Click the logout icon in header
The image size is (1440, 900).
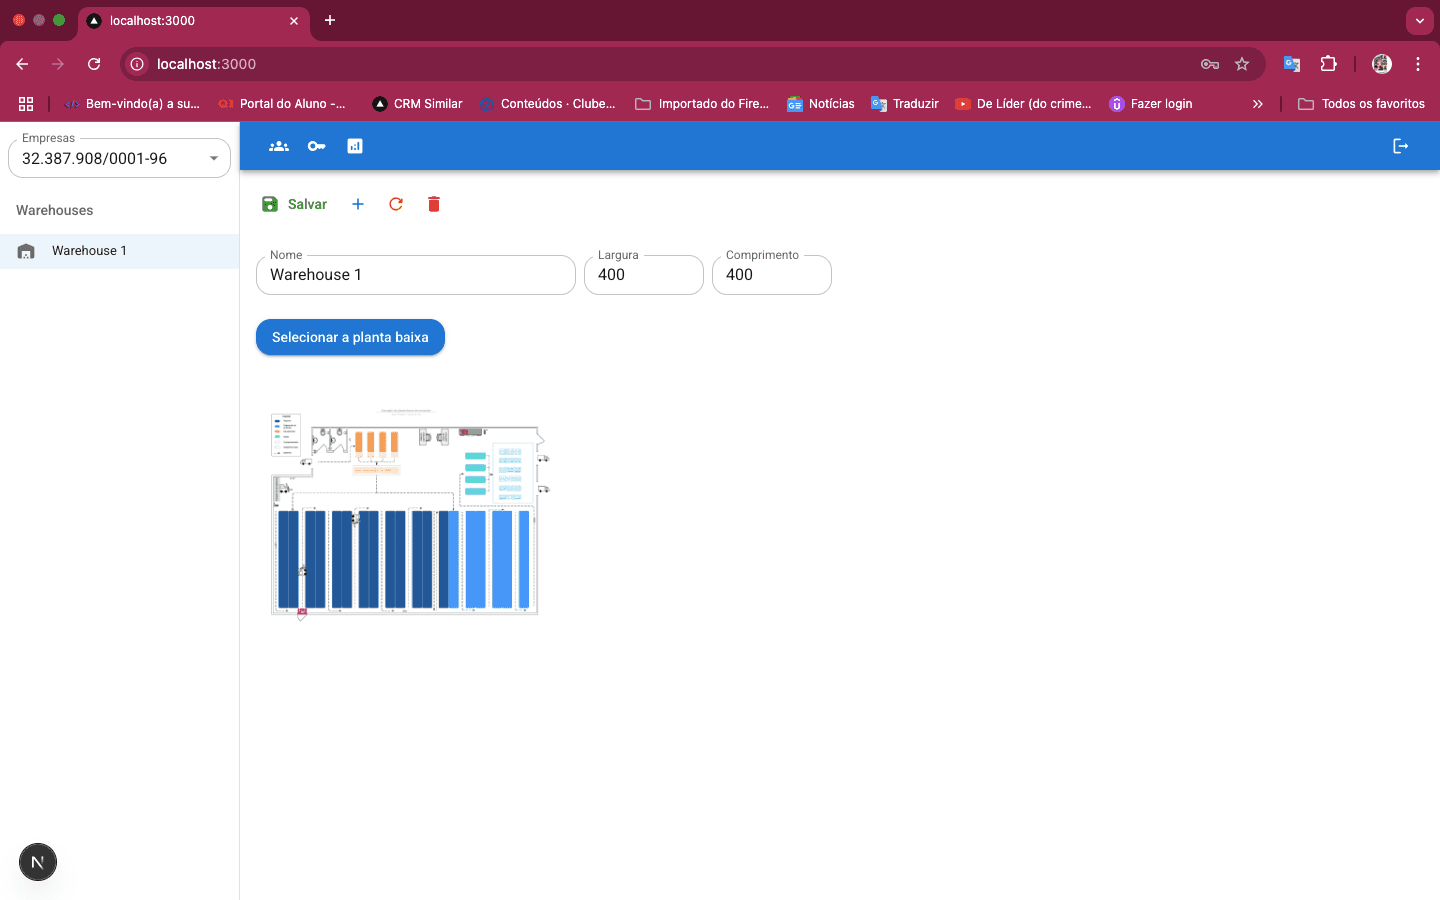point(1400,146)
